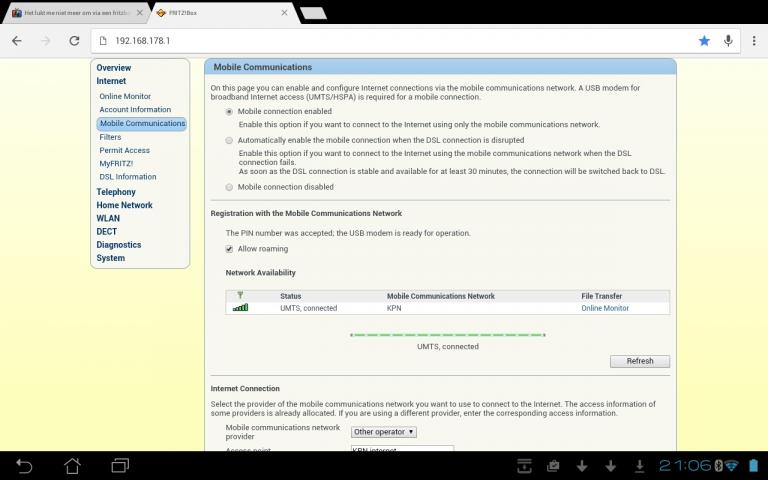
Task: Open the Chrome three-dot overflow menu
Action: [x=754, y=41]
